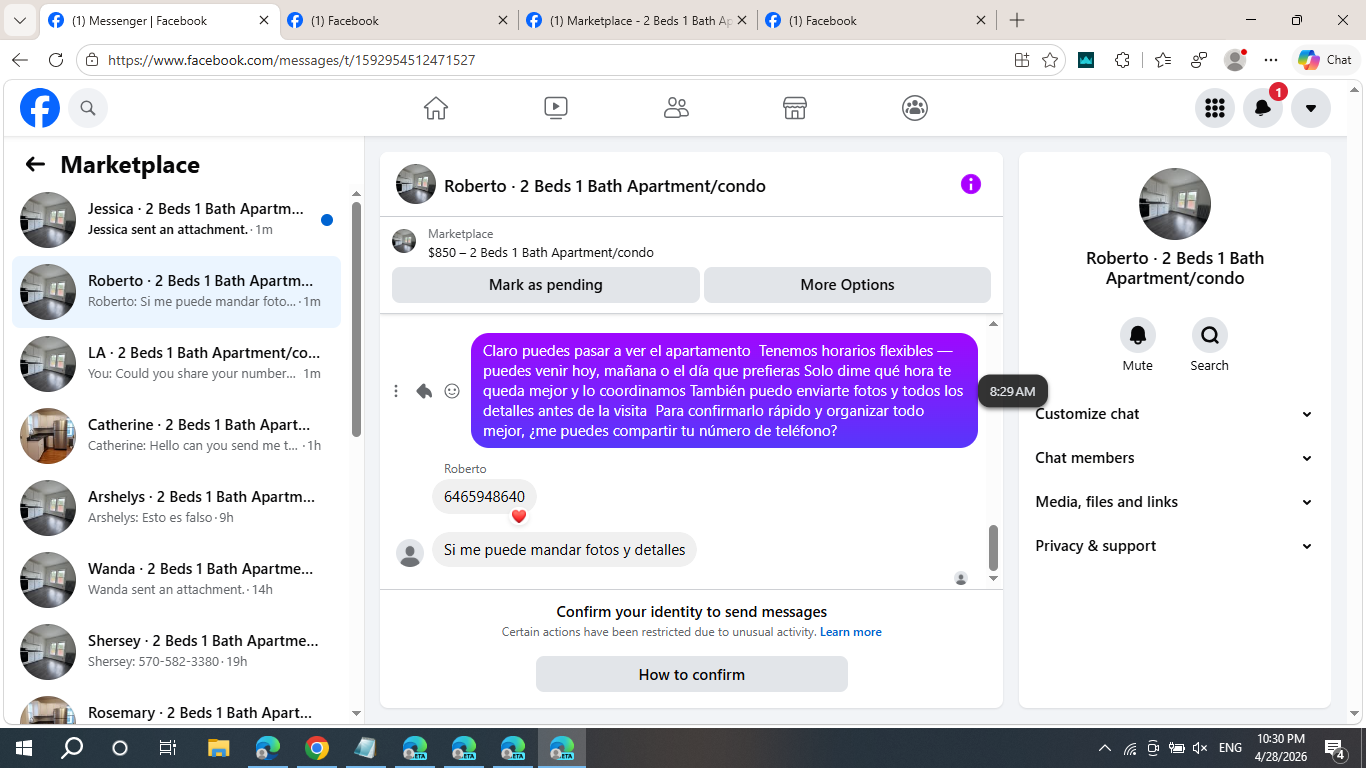Open Catherine's conversation
Screen dimensions: 1366x768
(176, 436)
